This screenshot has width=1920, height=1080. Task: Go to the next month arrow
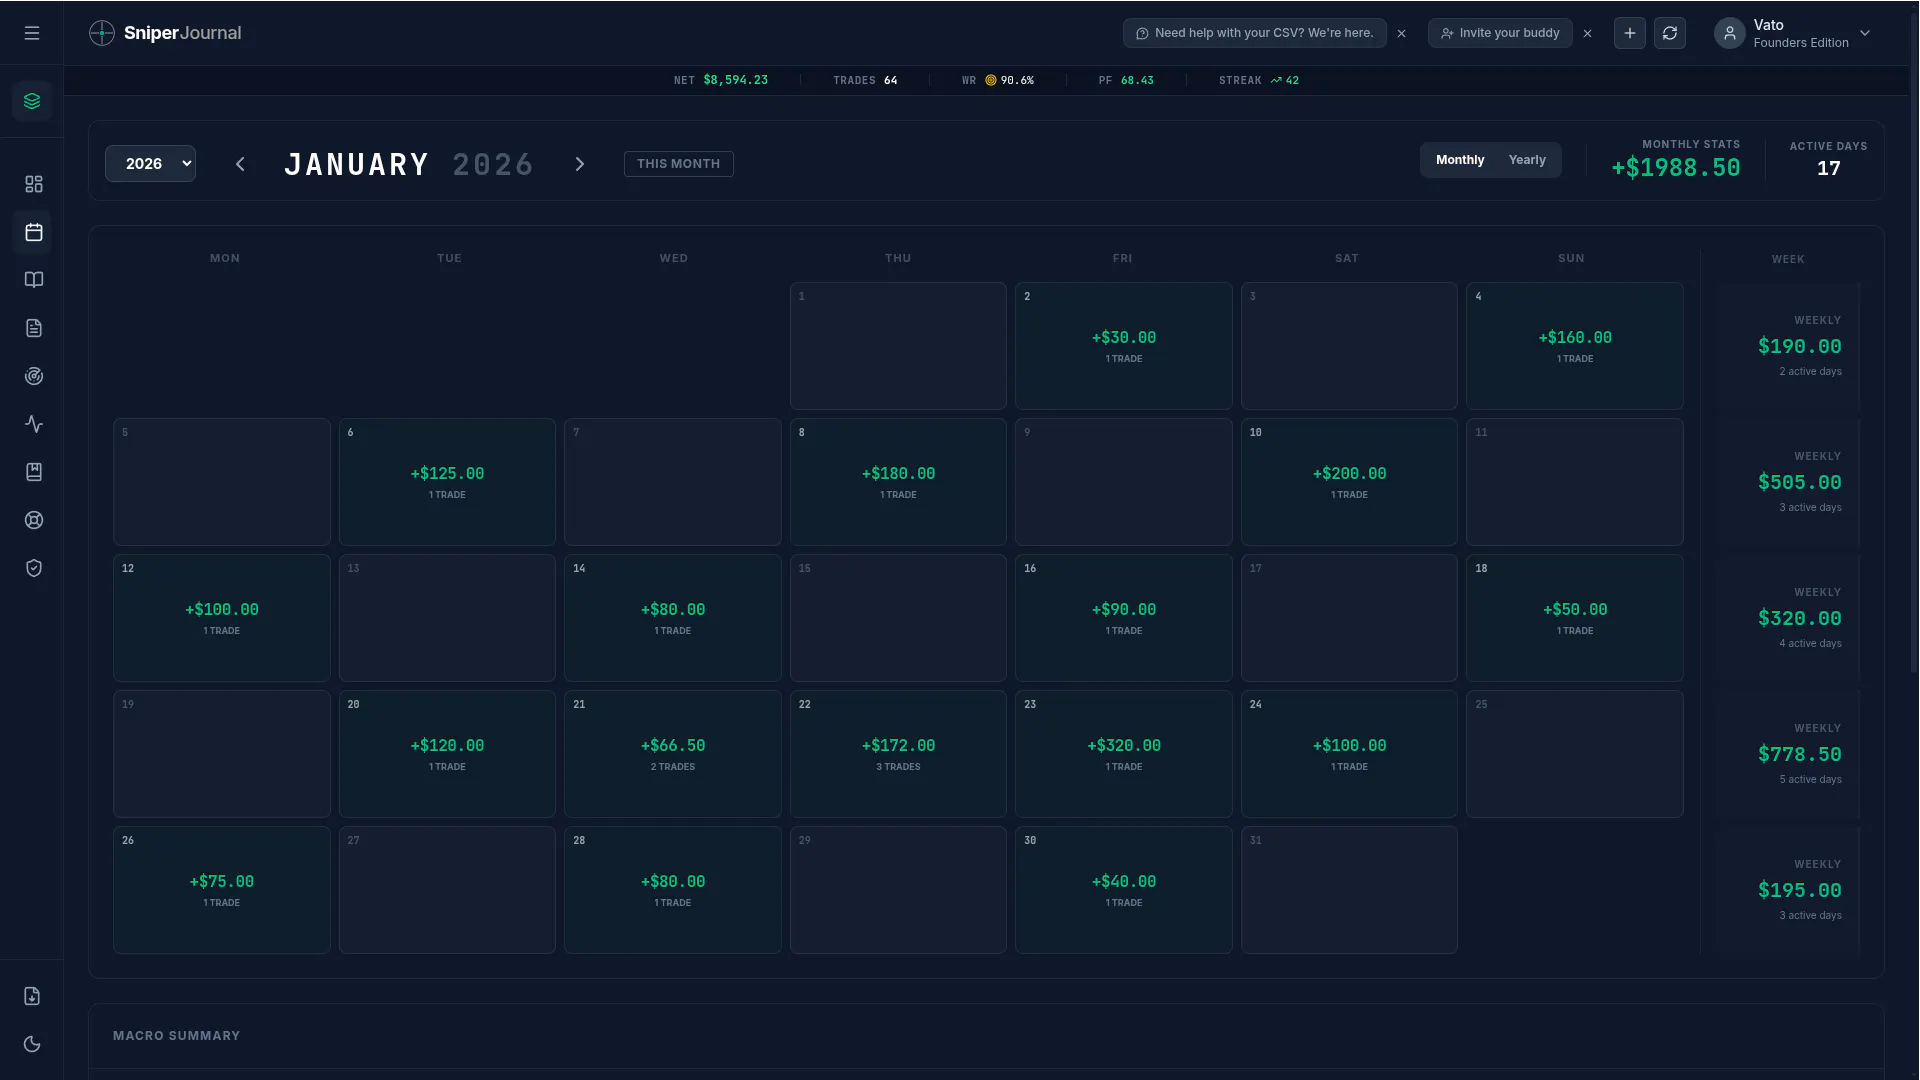click(x=580, y=164)
